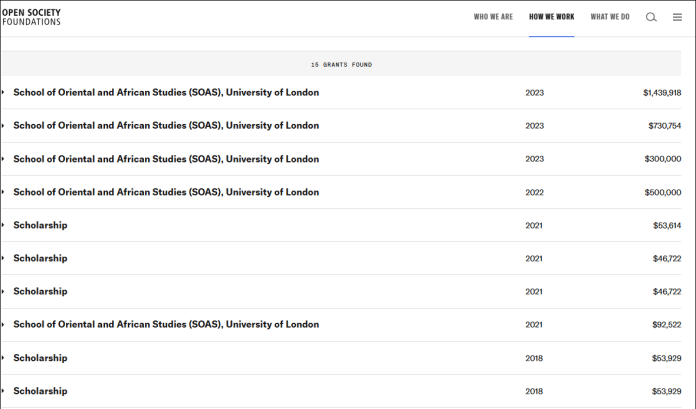Image resolution: width=696 pixels, height=409 pixels.
Task: Open the search magnifier icon
Action: tap(651, 17)
